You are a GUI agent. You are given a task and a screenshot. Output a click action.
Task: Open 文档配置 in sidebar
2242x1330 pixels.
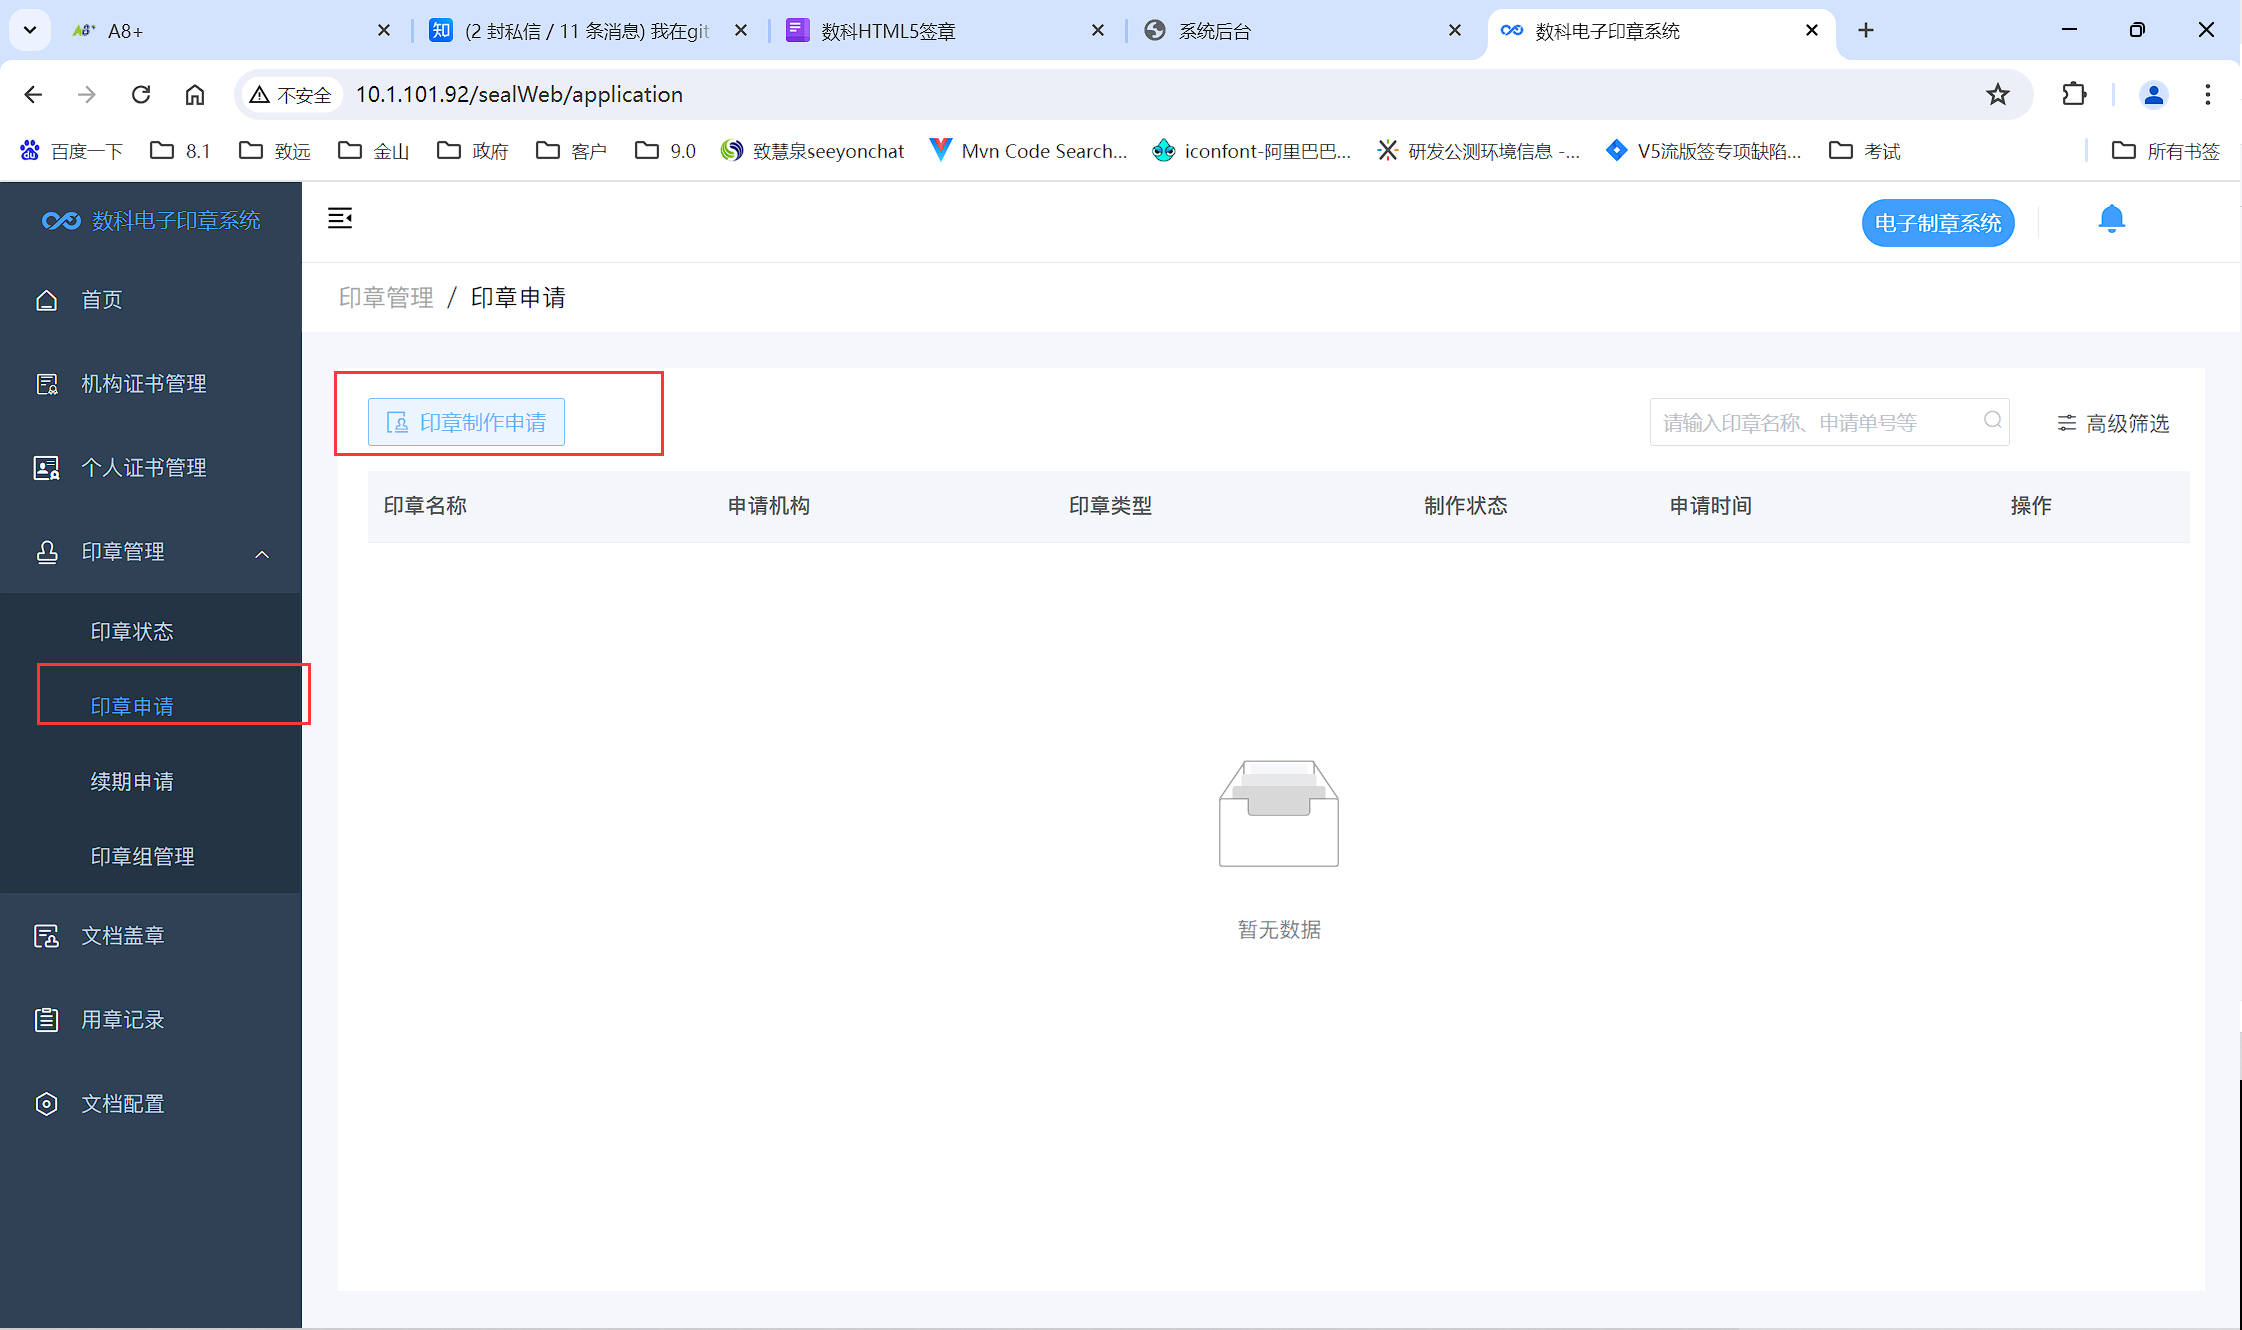click(122, 1104)
